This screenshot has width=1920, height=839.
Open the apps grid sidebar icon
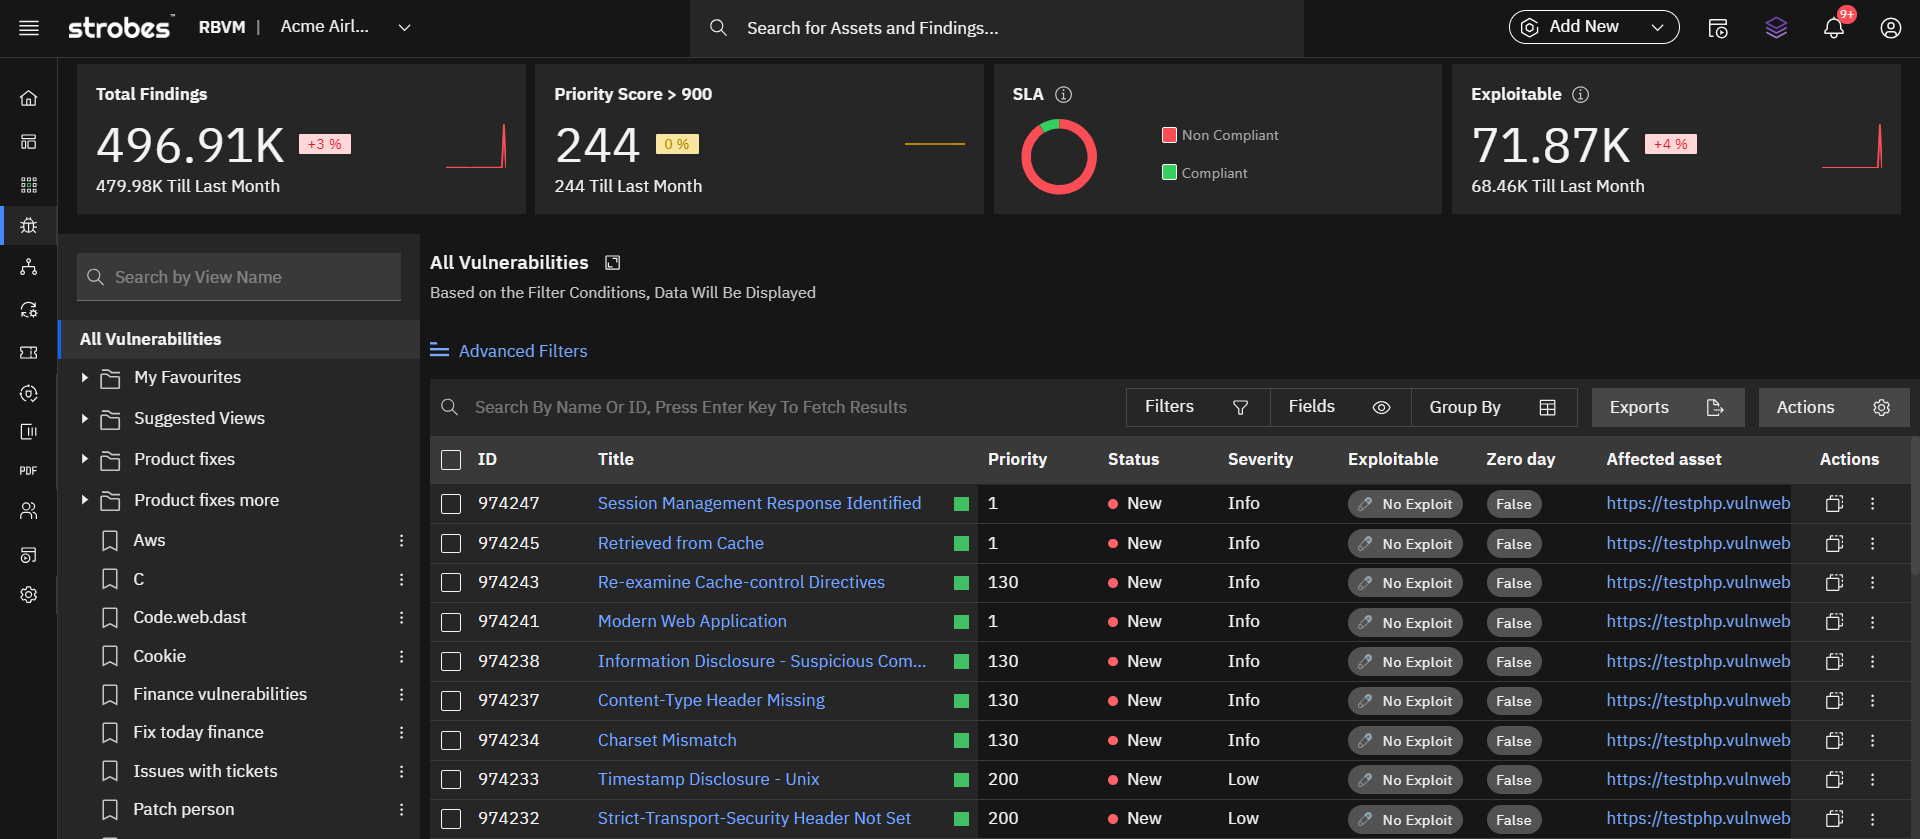[29, 185]
